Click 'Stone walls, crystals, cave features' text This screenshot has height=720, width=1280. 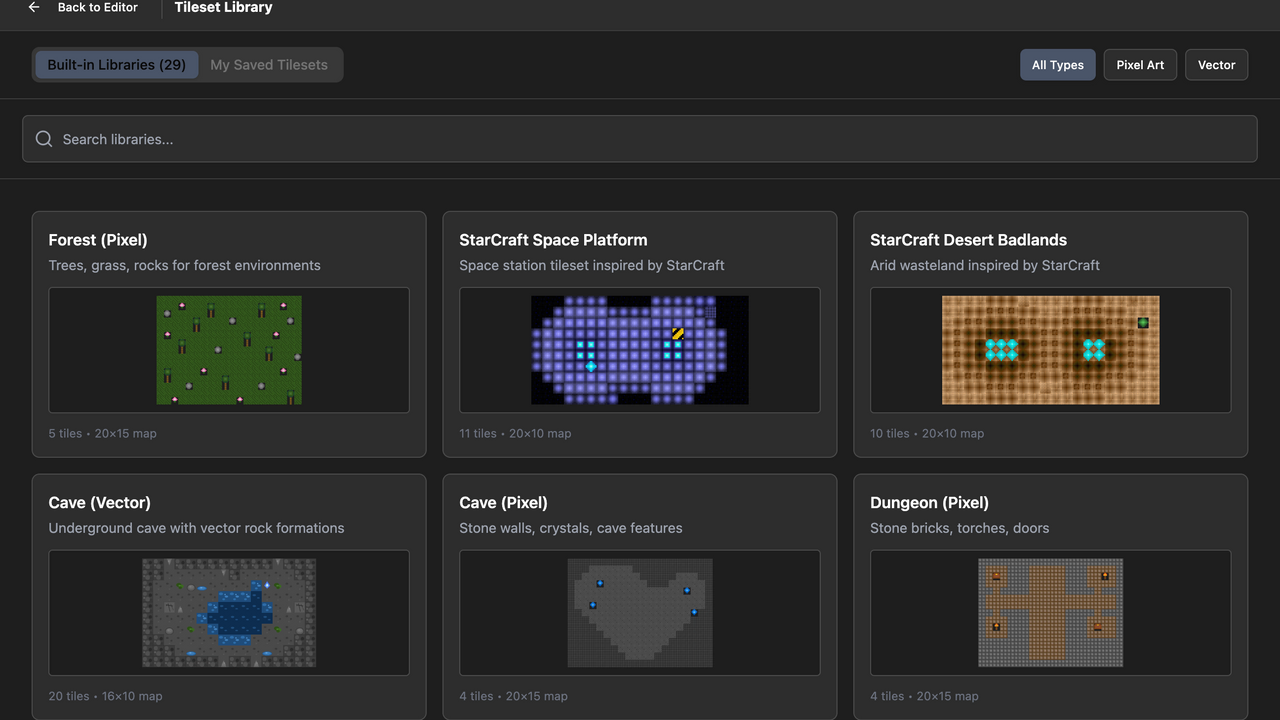pyautogui.click(x=571, y=528)
